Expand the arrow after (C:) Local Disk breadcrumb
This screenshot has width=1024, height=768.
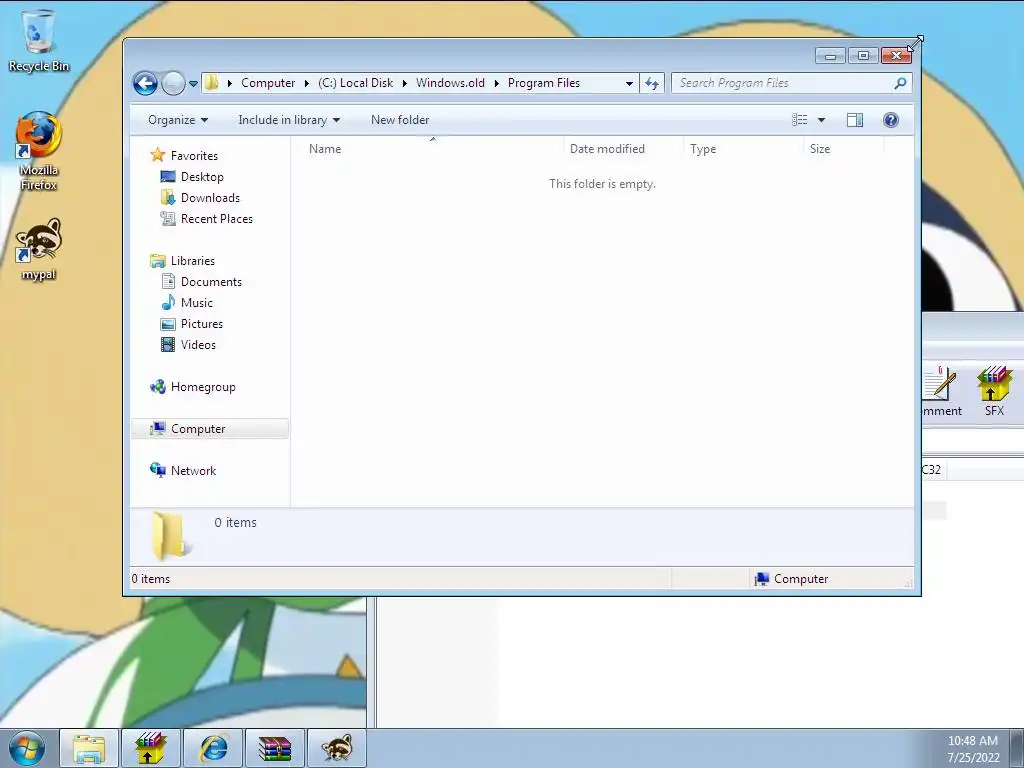[404, 83]
